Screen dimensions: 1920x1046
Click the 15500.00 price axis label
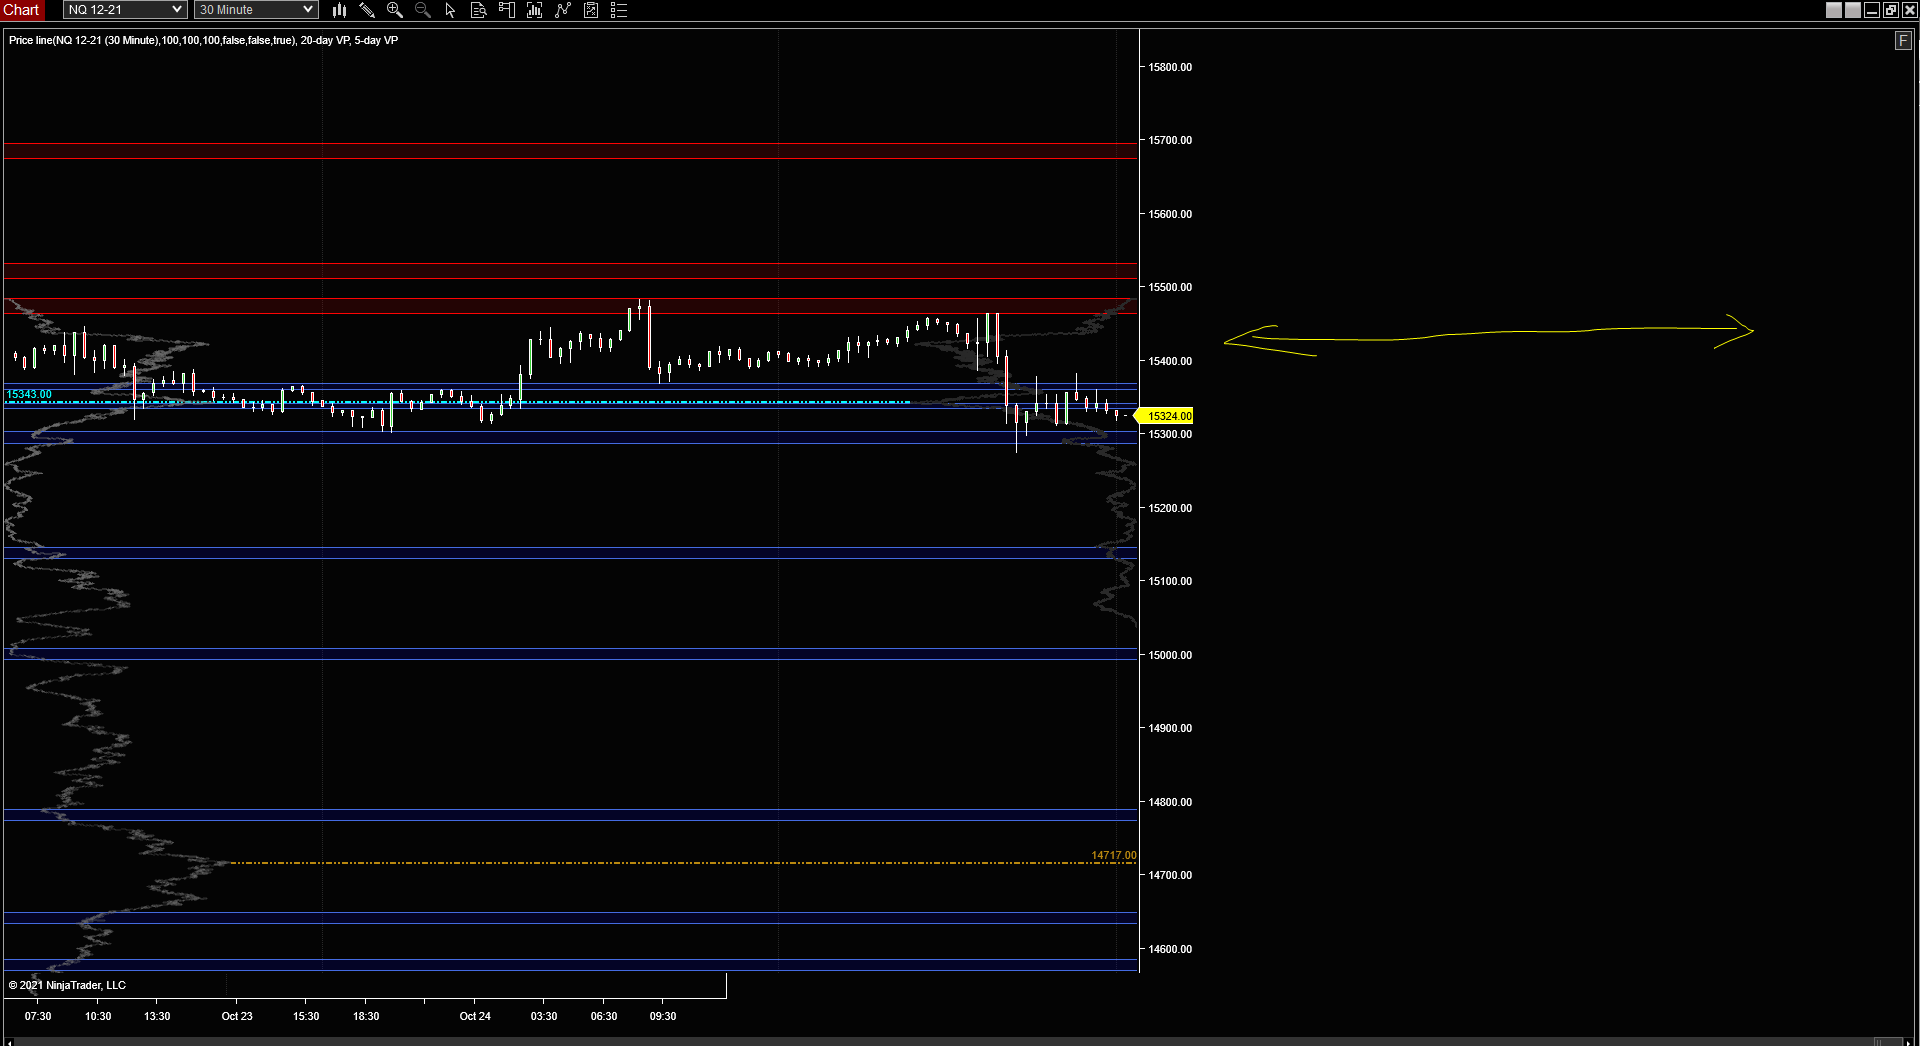point(1170,287)
